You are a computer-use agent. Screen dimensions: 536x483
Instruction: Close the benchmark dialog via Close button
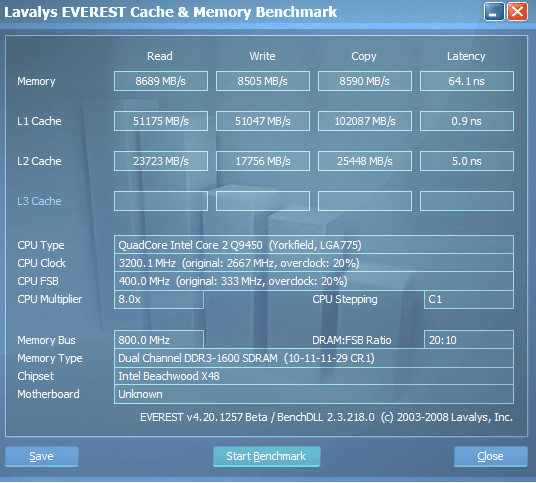coord(490,456)
